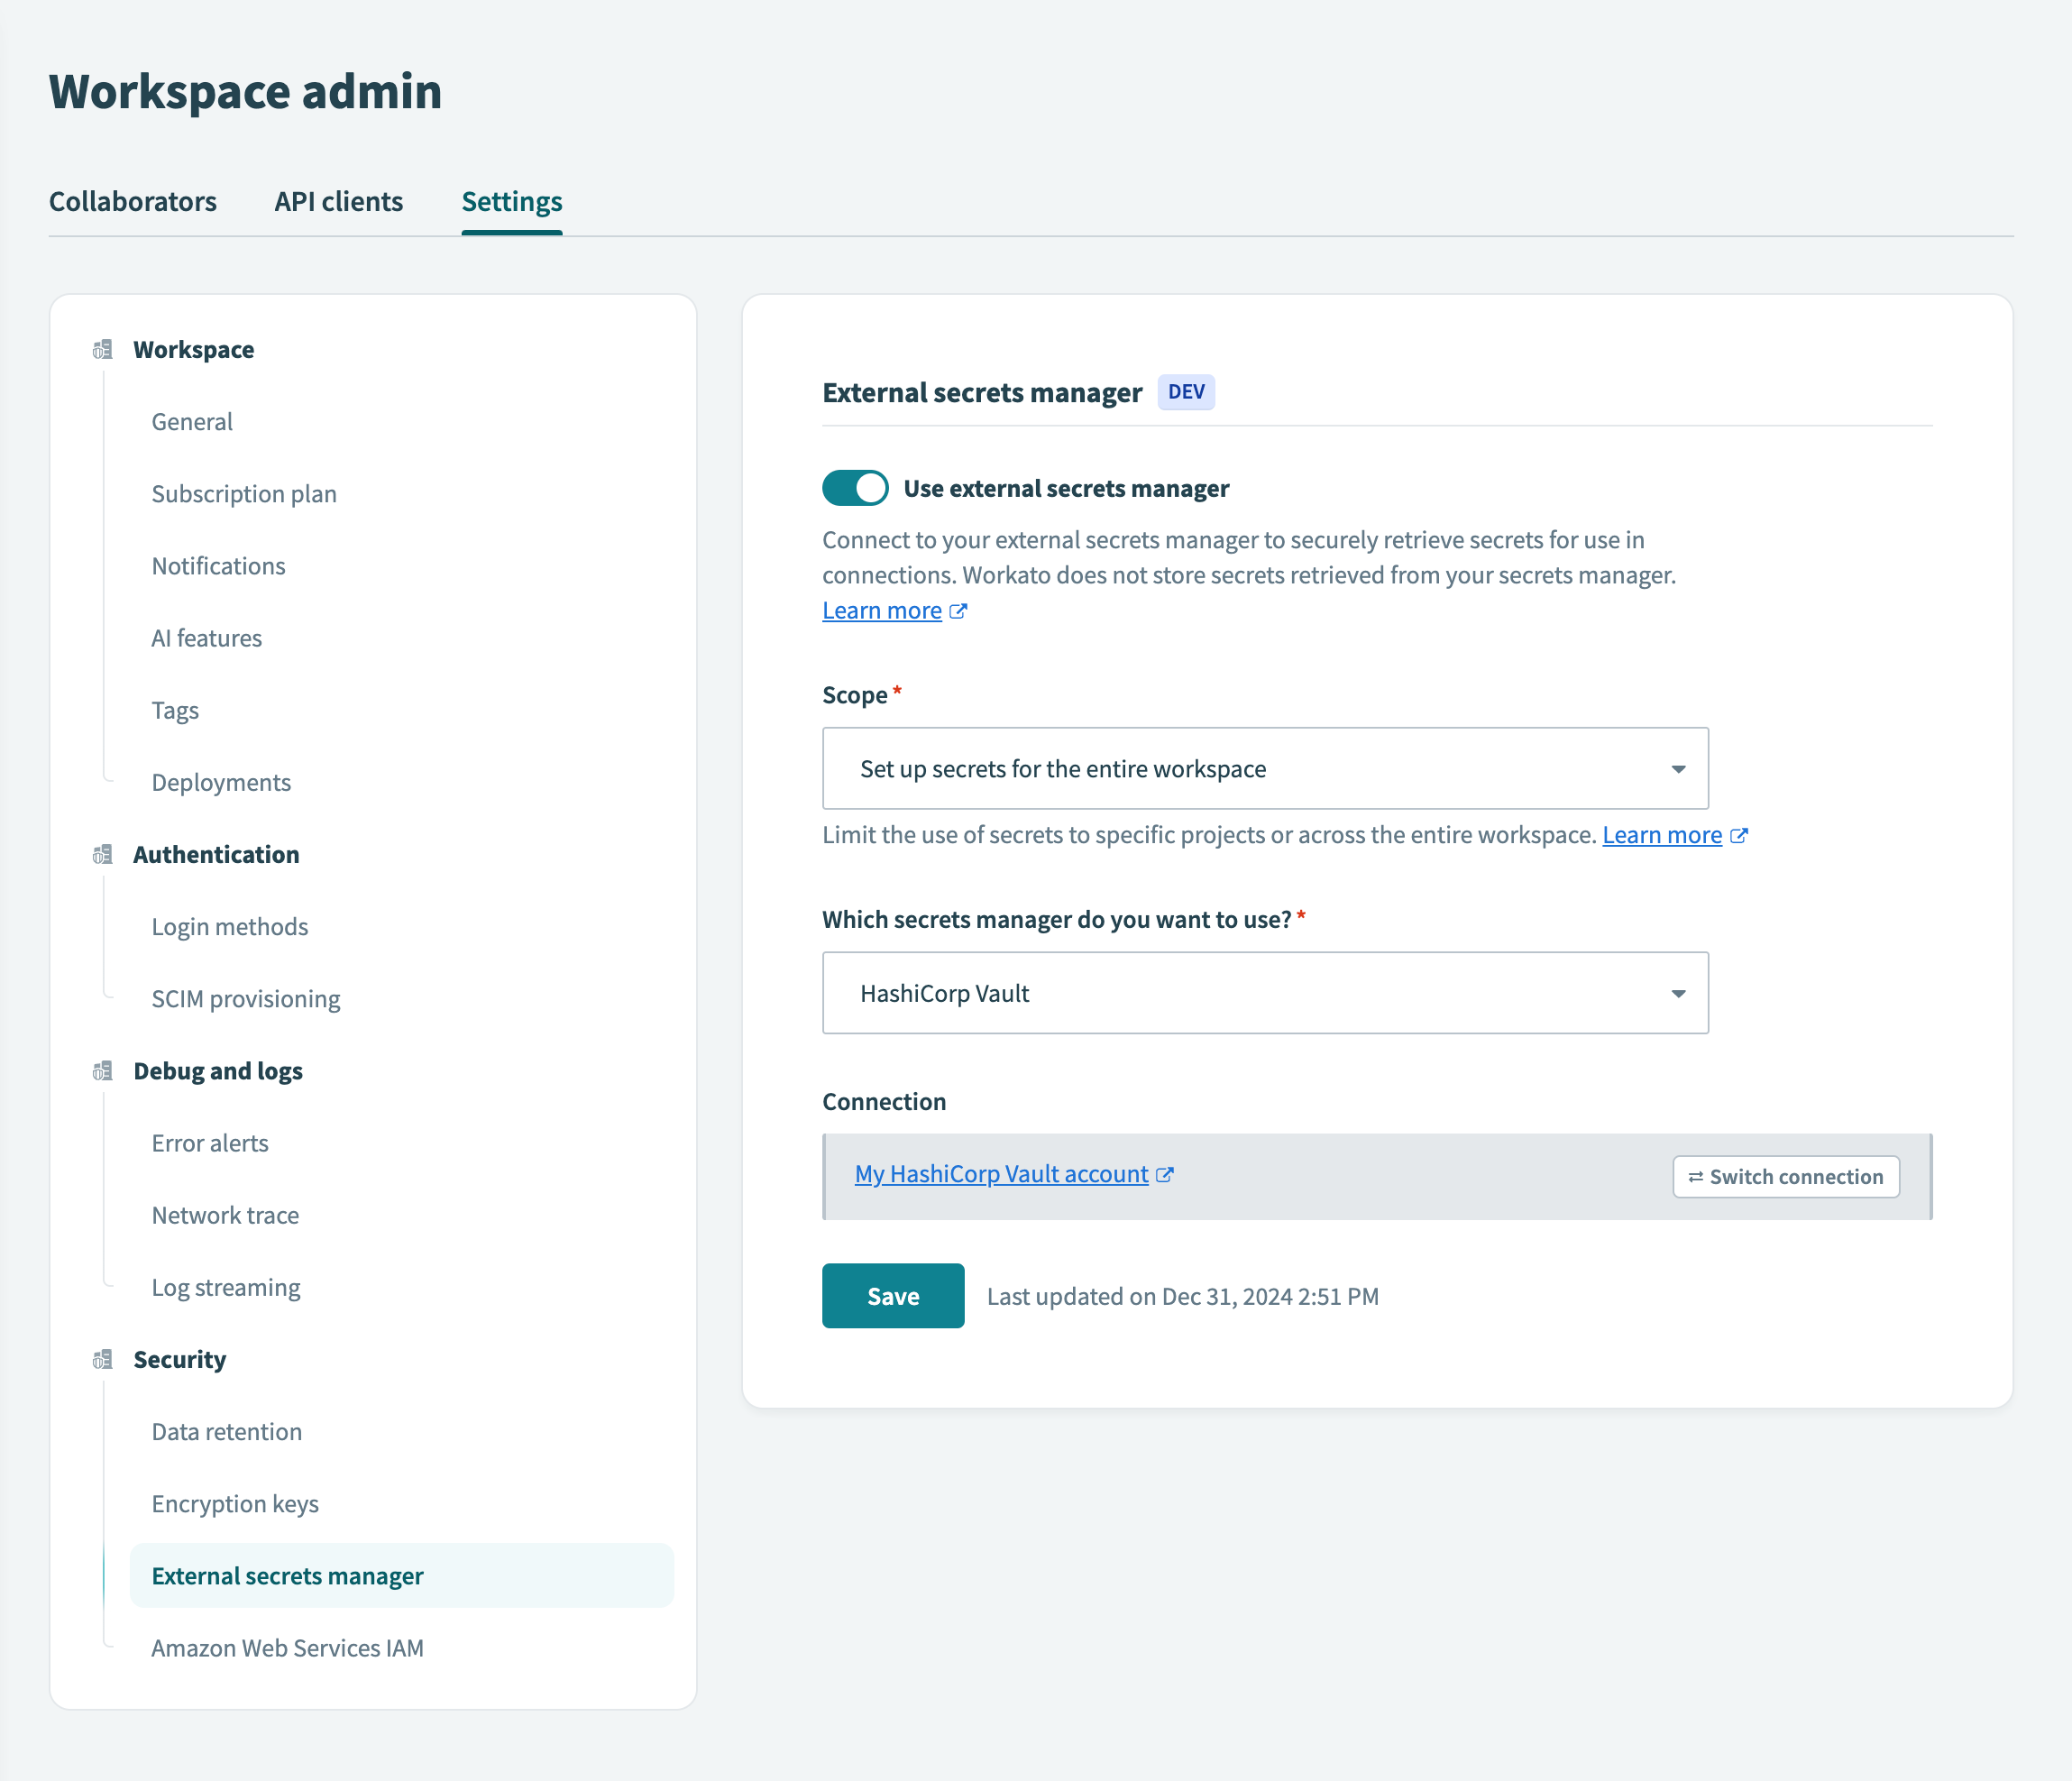Click the Authentication section icon

[x=102, y=854]
